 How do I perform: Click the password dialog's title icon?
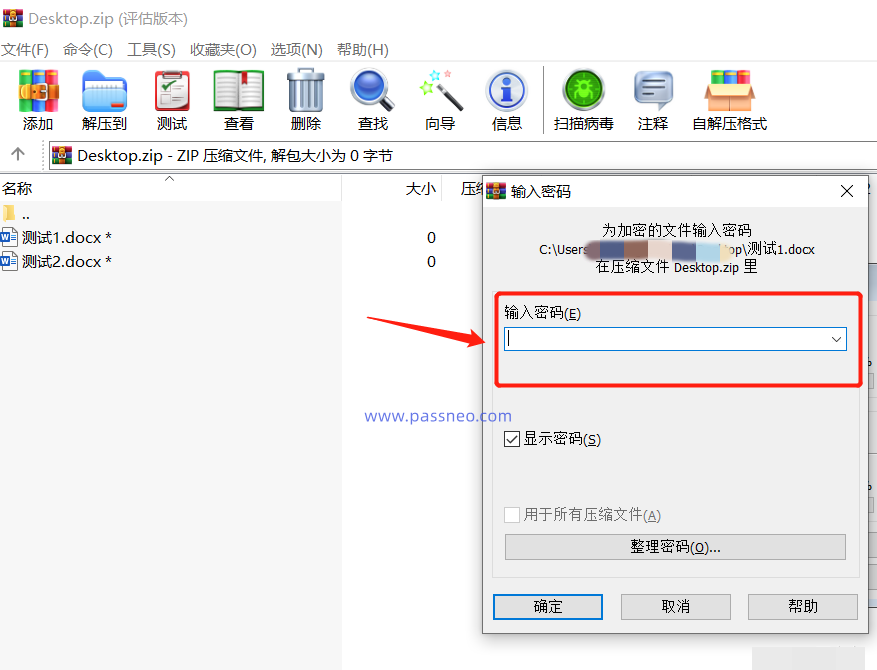point(496,191)
